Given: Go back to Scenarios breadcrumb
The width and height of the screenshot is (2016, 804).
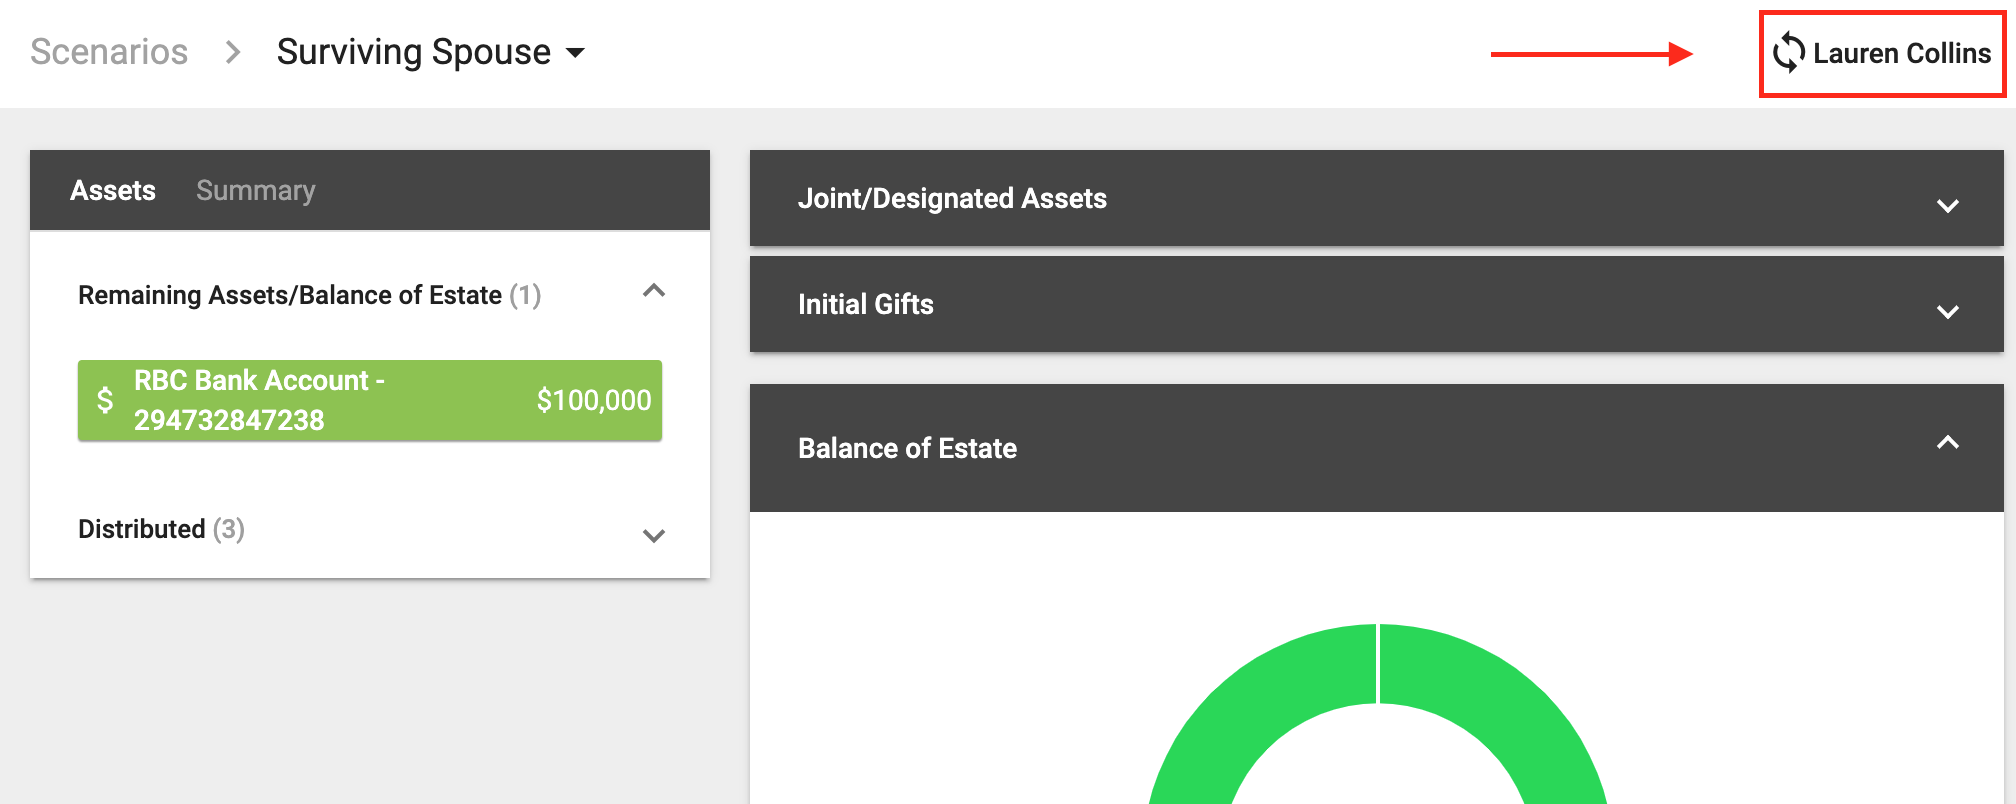Looking at the screenshot, I should [x=109, y=52].
